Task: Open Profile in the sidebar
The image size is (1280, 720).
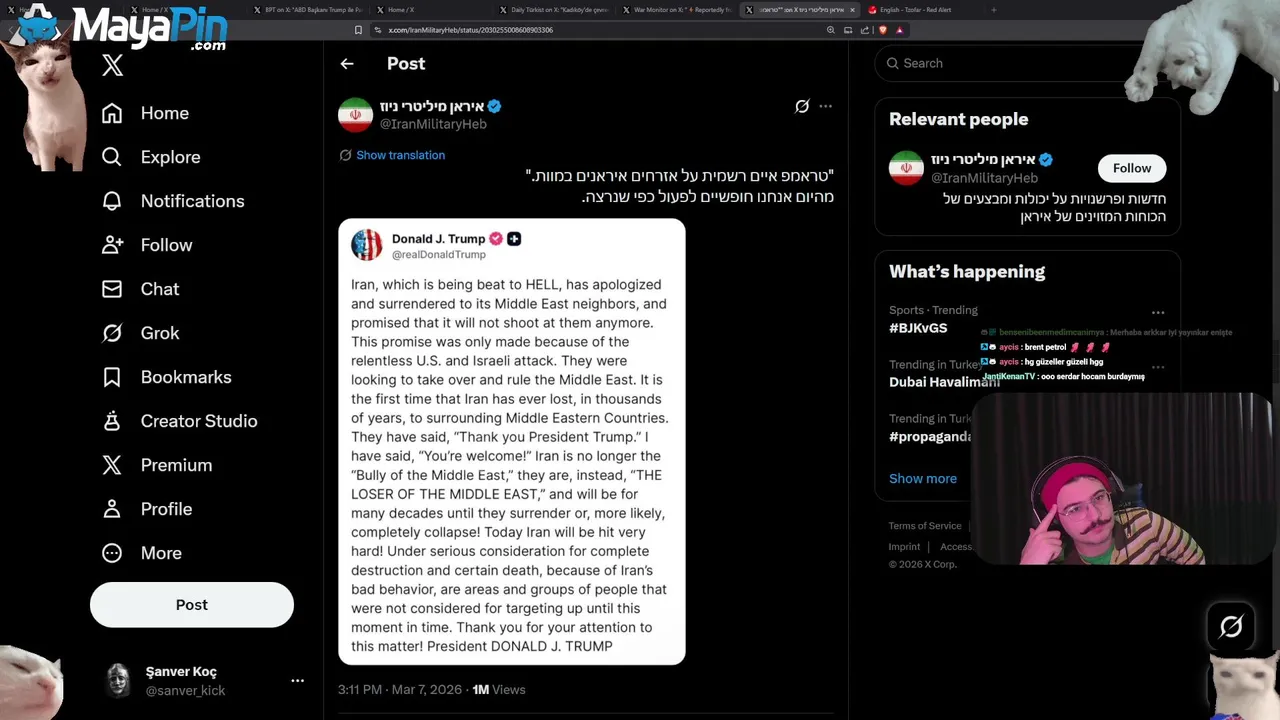Action: coord(146,509)
